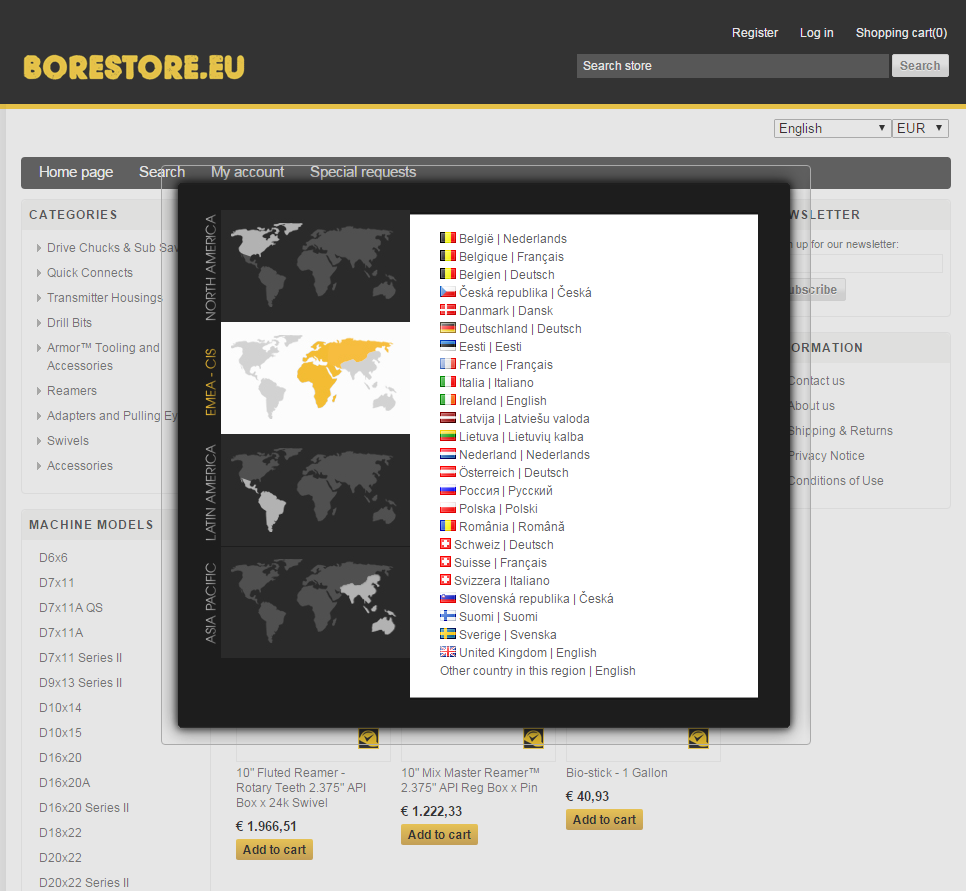Click the België flag icon

coord(448,238)
